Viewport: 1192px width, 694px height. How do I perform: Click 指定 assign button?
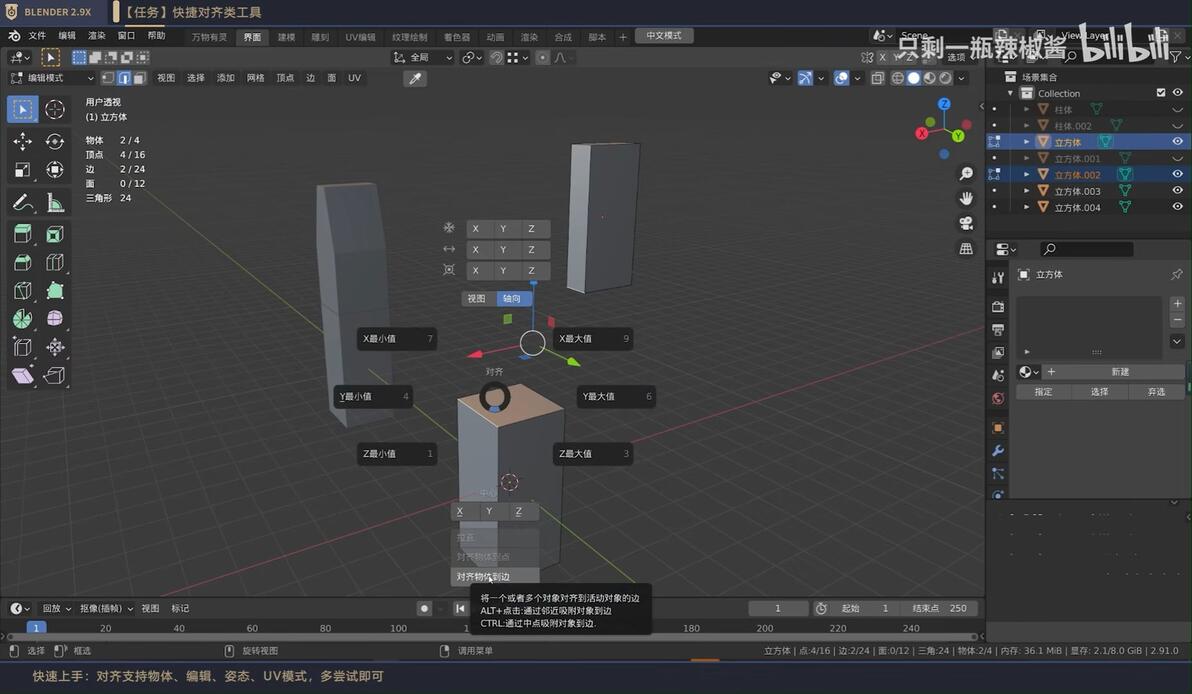(1043, 391)
